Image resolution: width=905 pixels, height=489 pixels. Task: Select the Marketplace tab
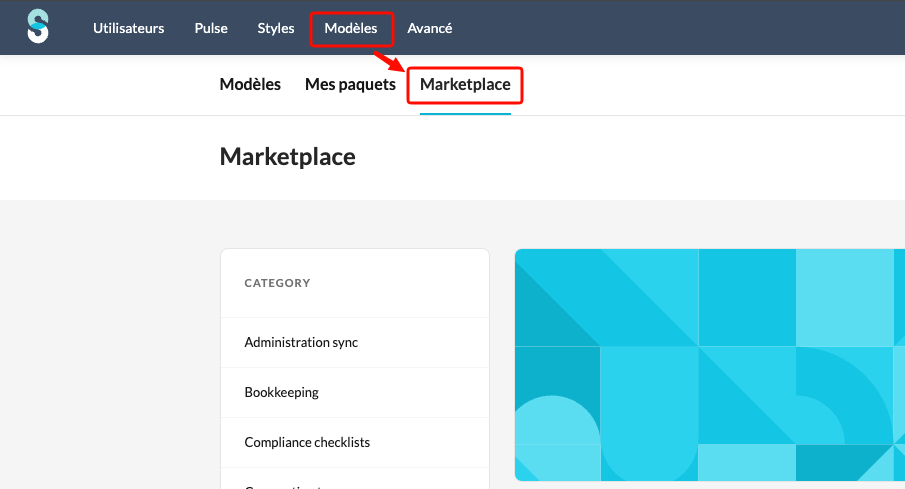click(465, 84)
